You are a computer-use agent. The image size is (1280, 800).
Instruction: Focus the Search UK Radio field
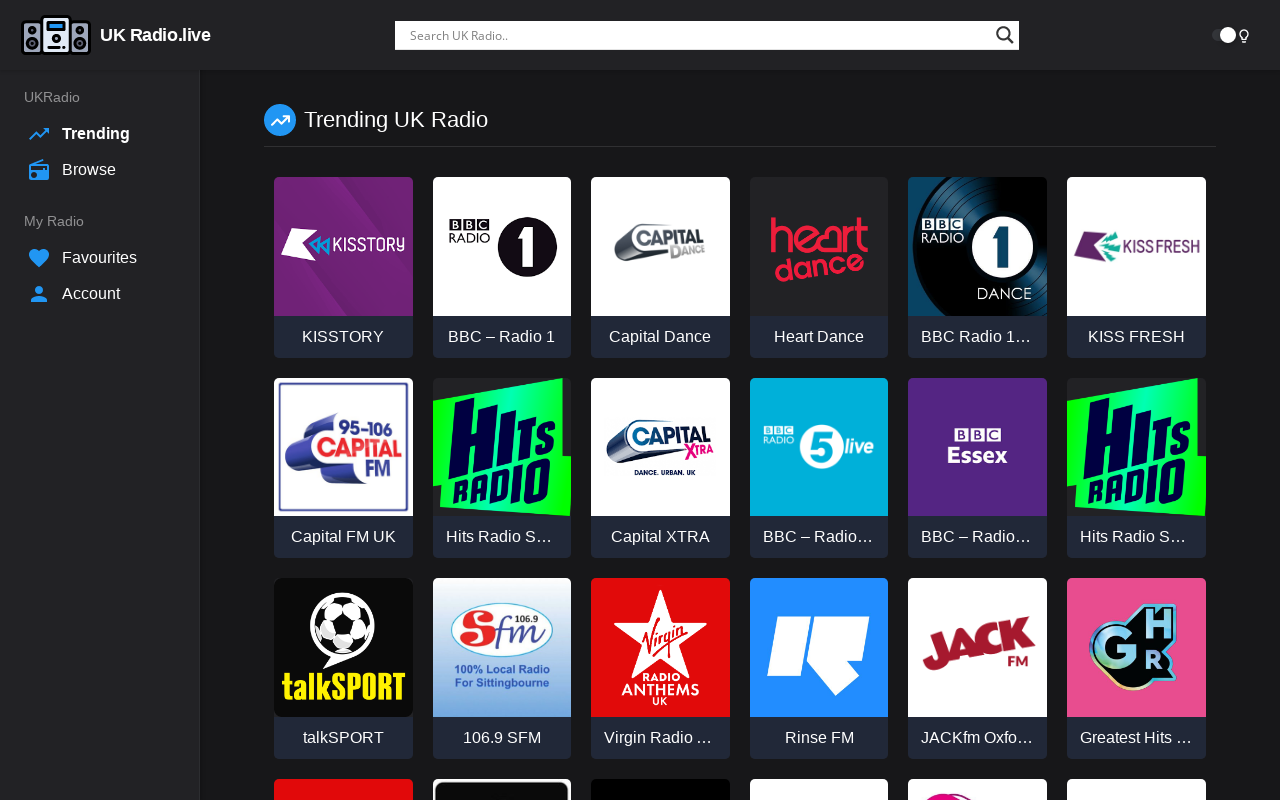694,35
